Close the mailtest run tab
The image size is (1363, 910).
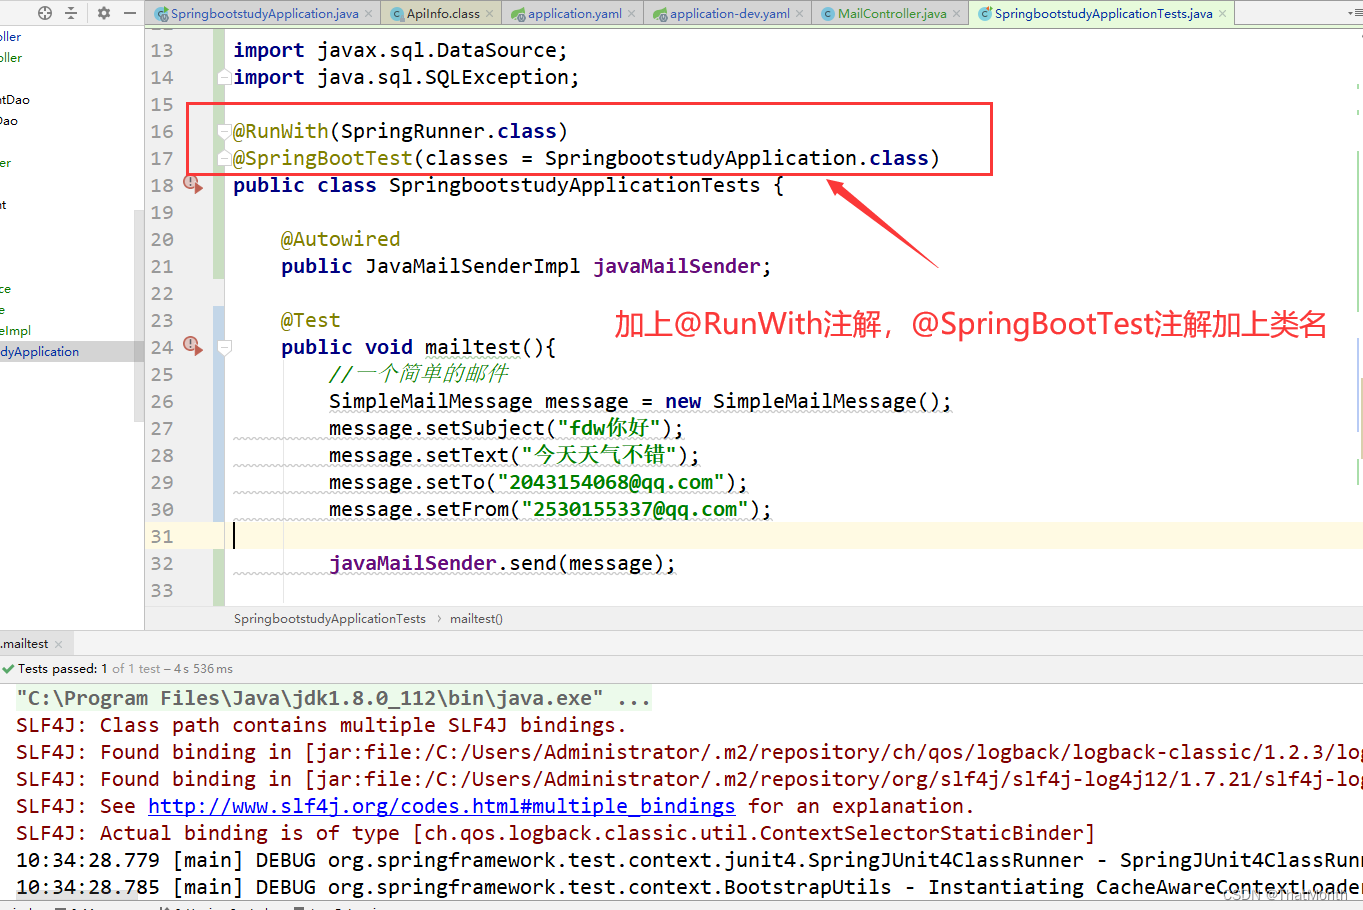click(x=58, y=644)
